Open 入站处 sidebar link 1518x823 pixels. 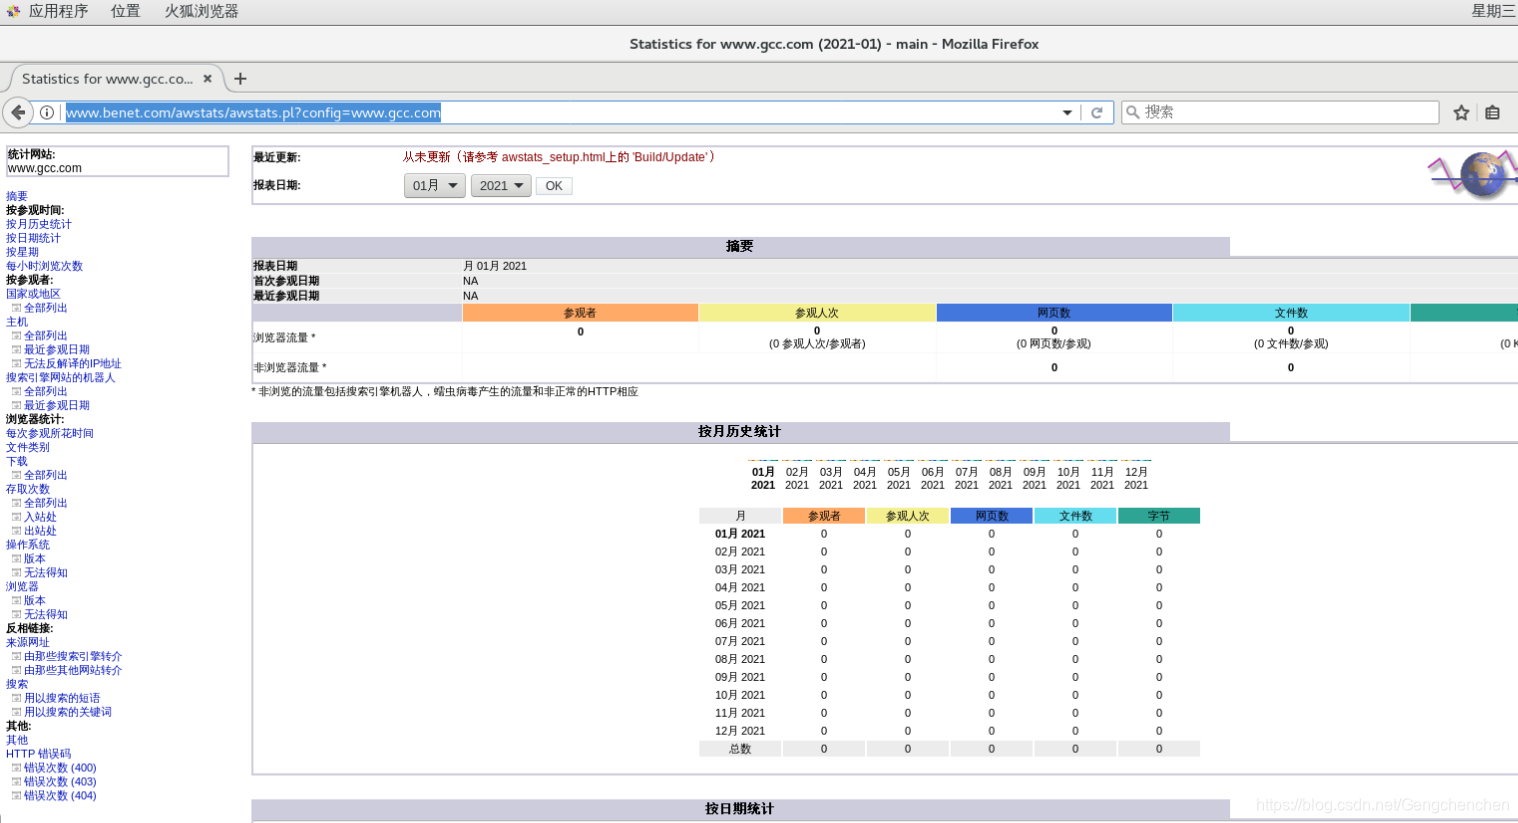click(x=40, y=517)
